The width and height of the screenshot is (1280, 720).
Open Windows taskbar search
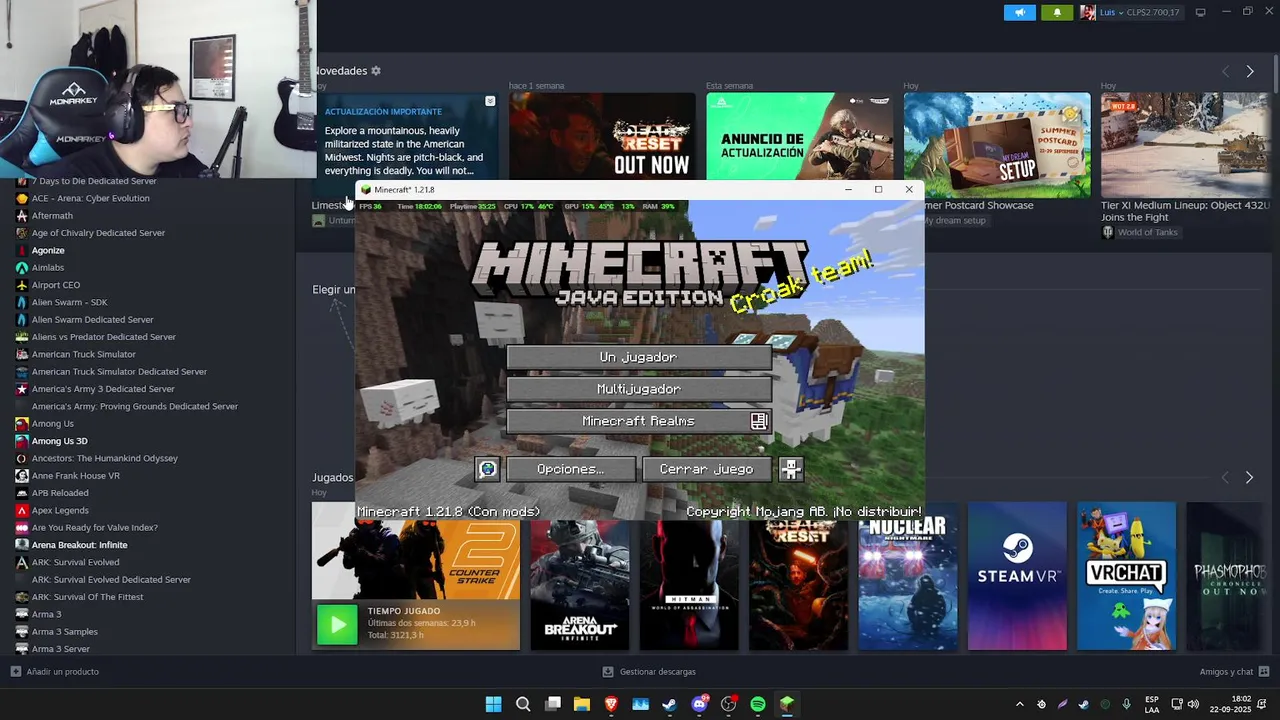[x=523, y=704]
